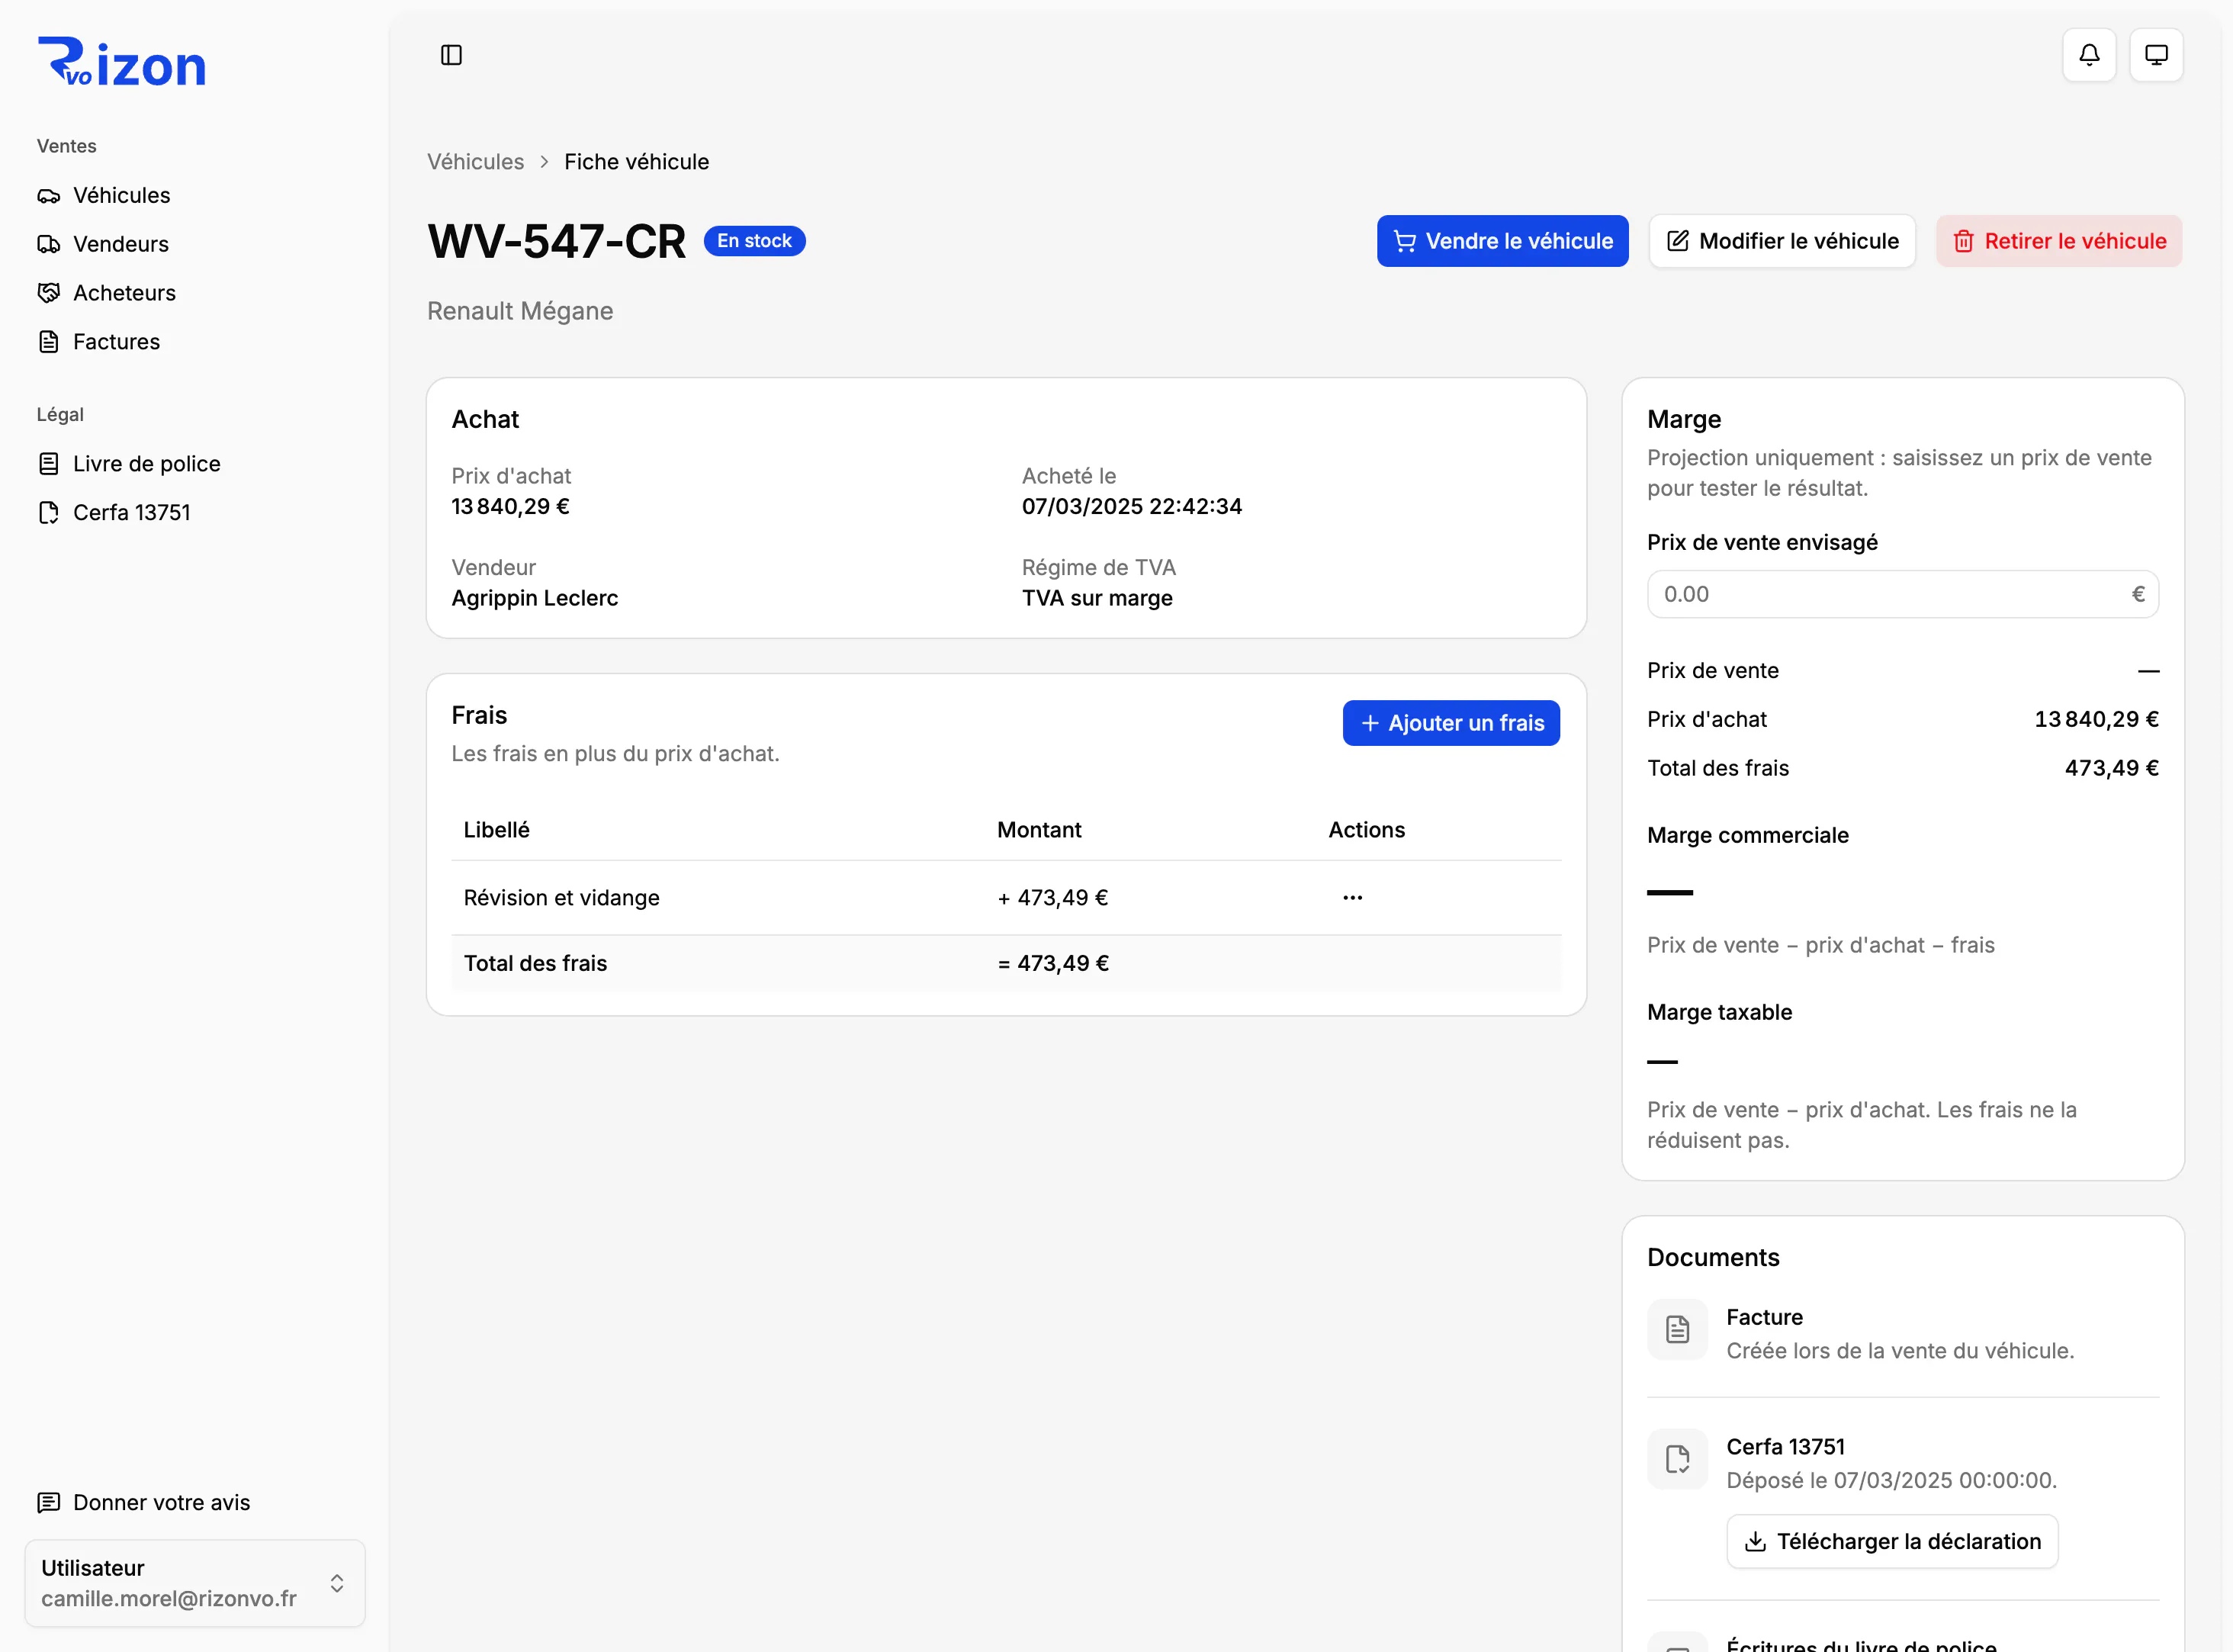Open Livre de police
2233x1652 pixels.
(195, 464)
